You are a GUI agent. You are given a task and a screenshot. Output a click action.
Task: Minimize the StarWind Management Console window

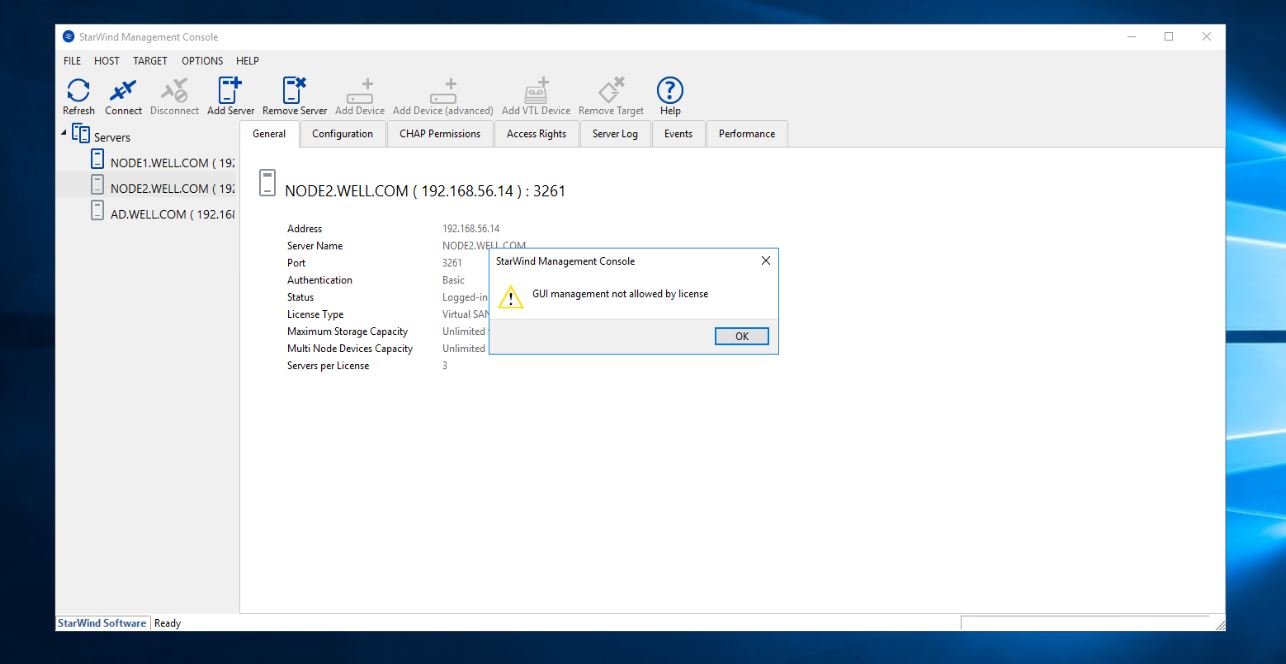(x=1131, y=37)
